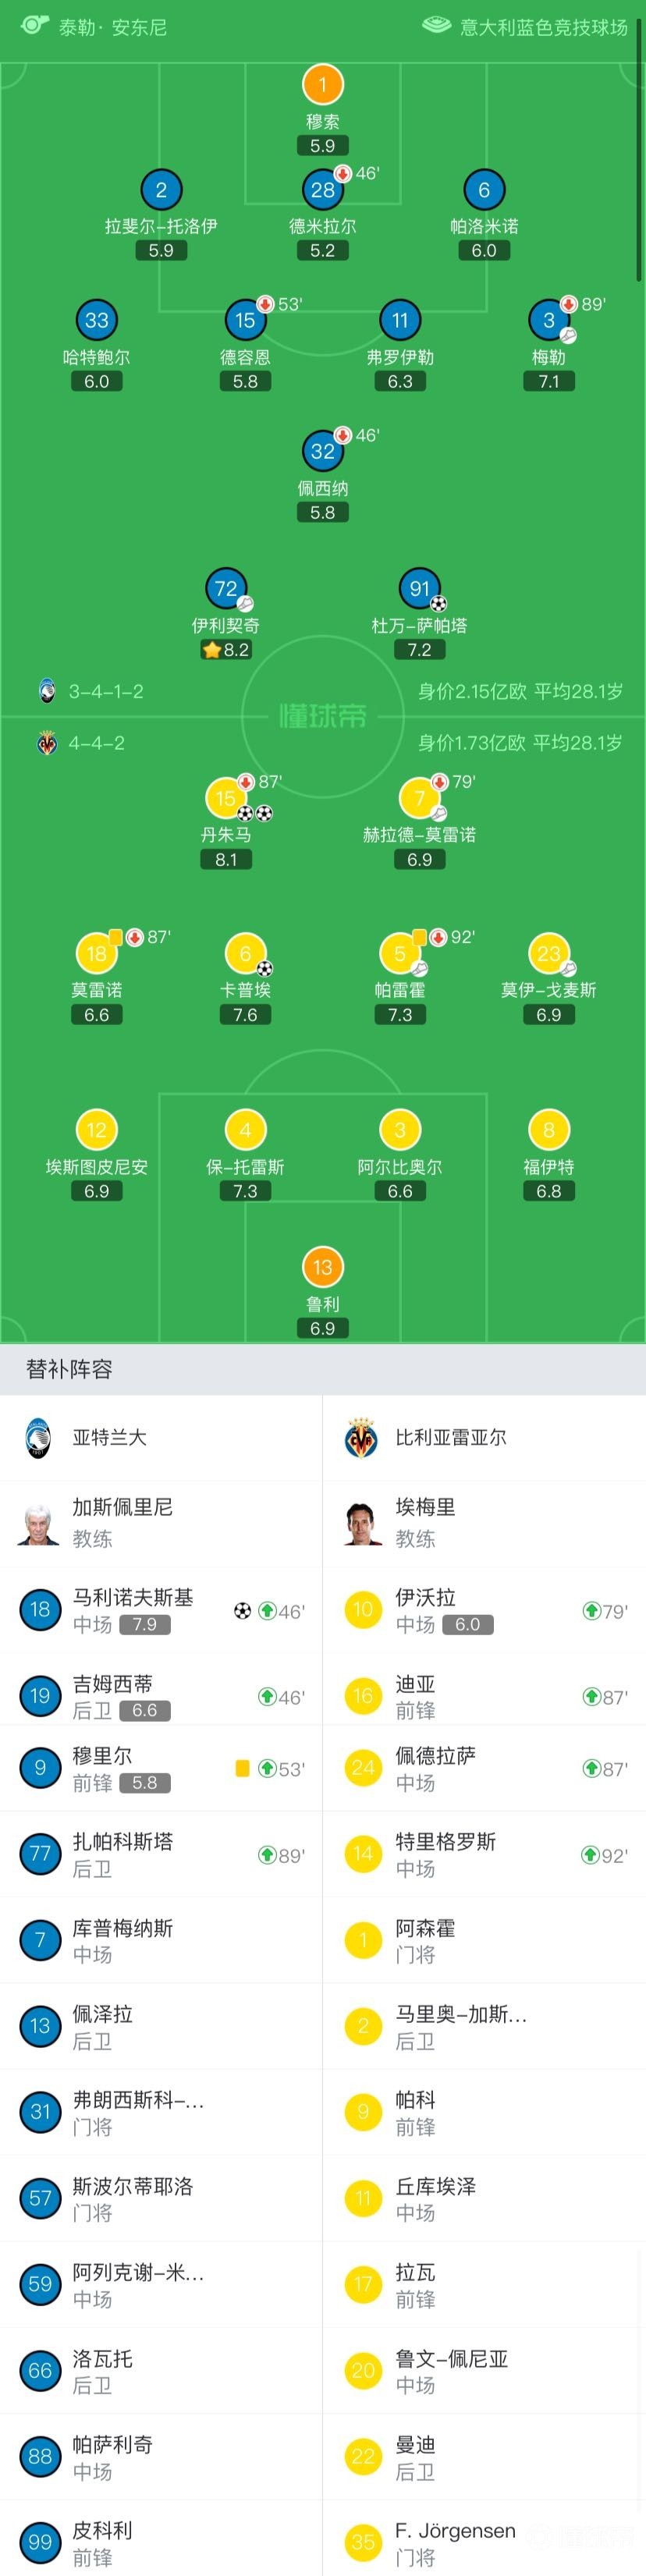The width and height of the screenshot is (646, 2576).
Task: Select substitute 穆里尔 number 9 row
Action: click(161, 1769)
